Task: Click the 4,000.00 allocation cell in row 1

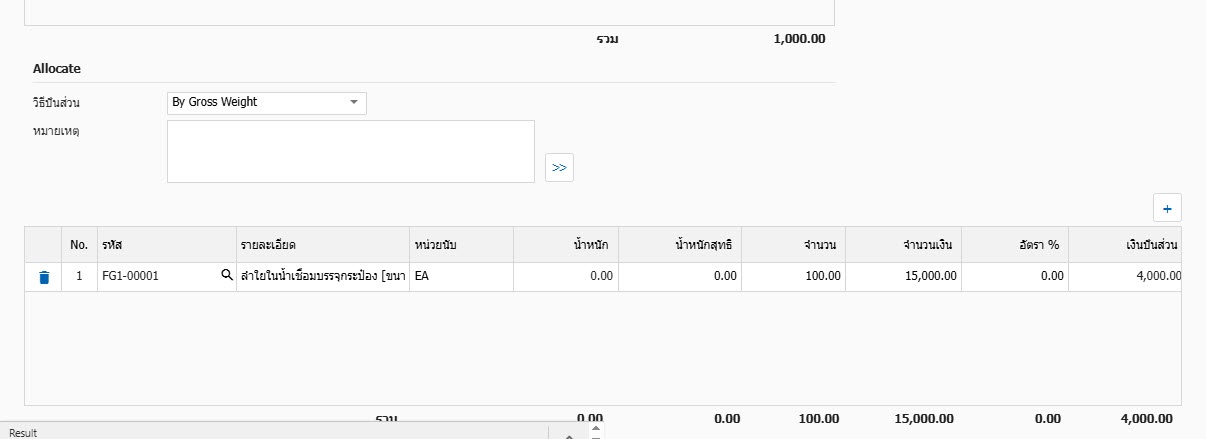Action: (1125, 277)
